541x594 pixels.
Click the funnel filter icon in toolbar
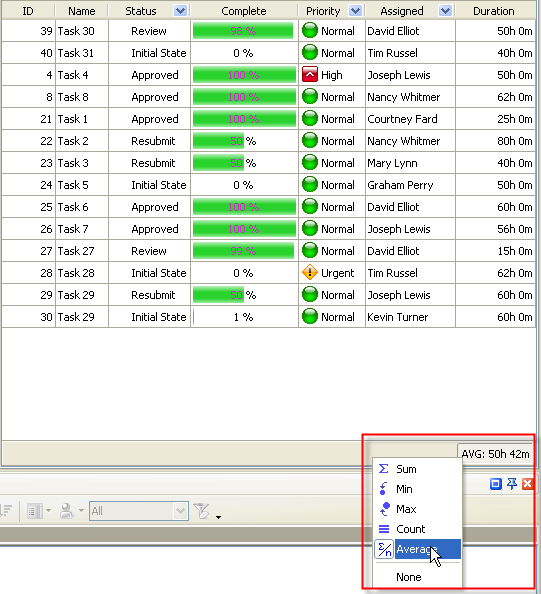click(x=201, y=511)
